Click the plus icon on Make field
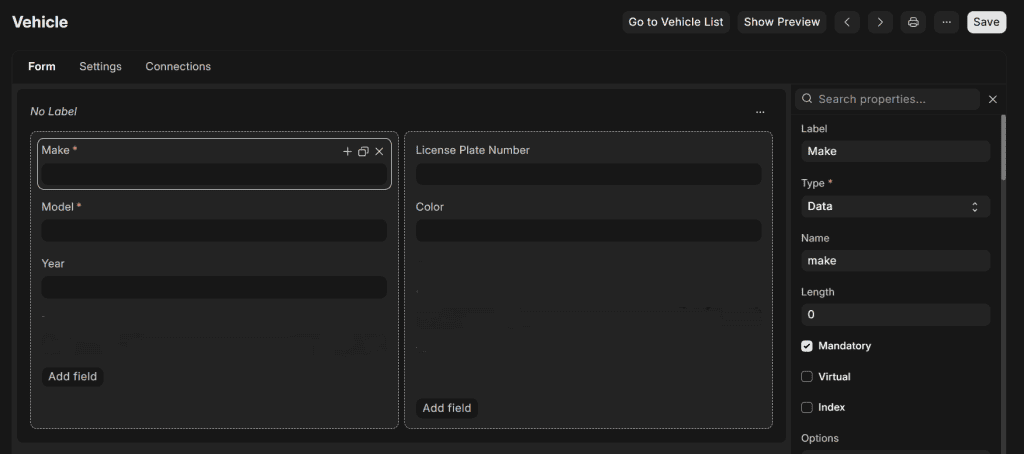 347,151
